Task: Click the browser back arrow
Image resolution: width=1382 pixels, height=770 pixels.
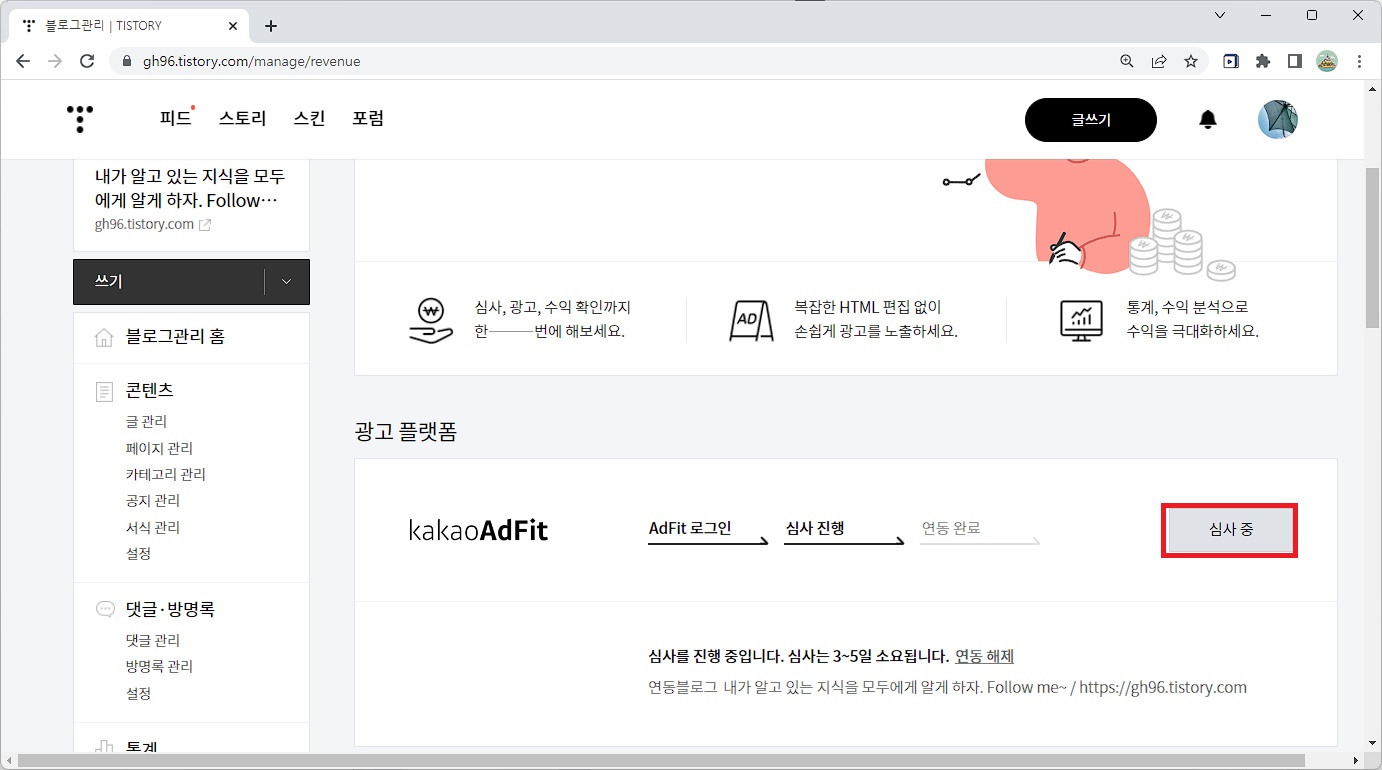Action: tap(23, 61)
